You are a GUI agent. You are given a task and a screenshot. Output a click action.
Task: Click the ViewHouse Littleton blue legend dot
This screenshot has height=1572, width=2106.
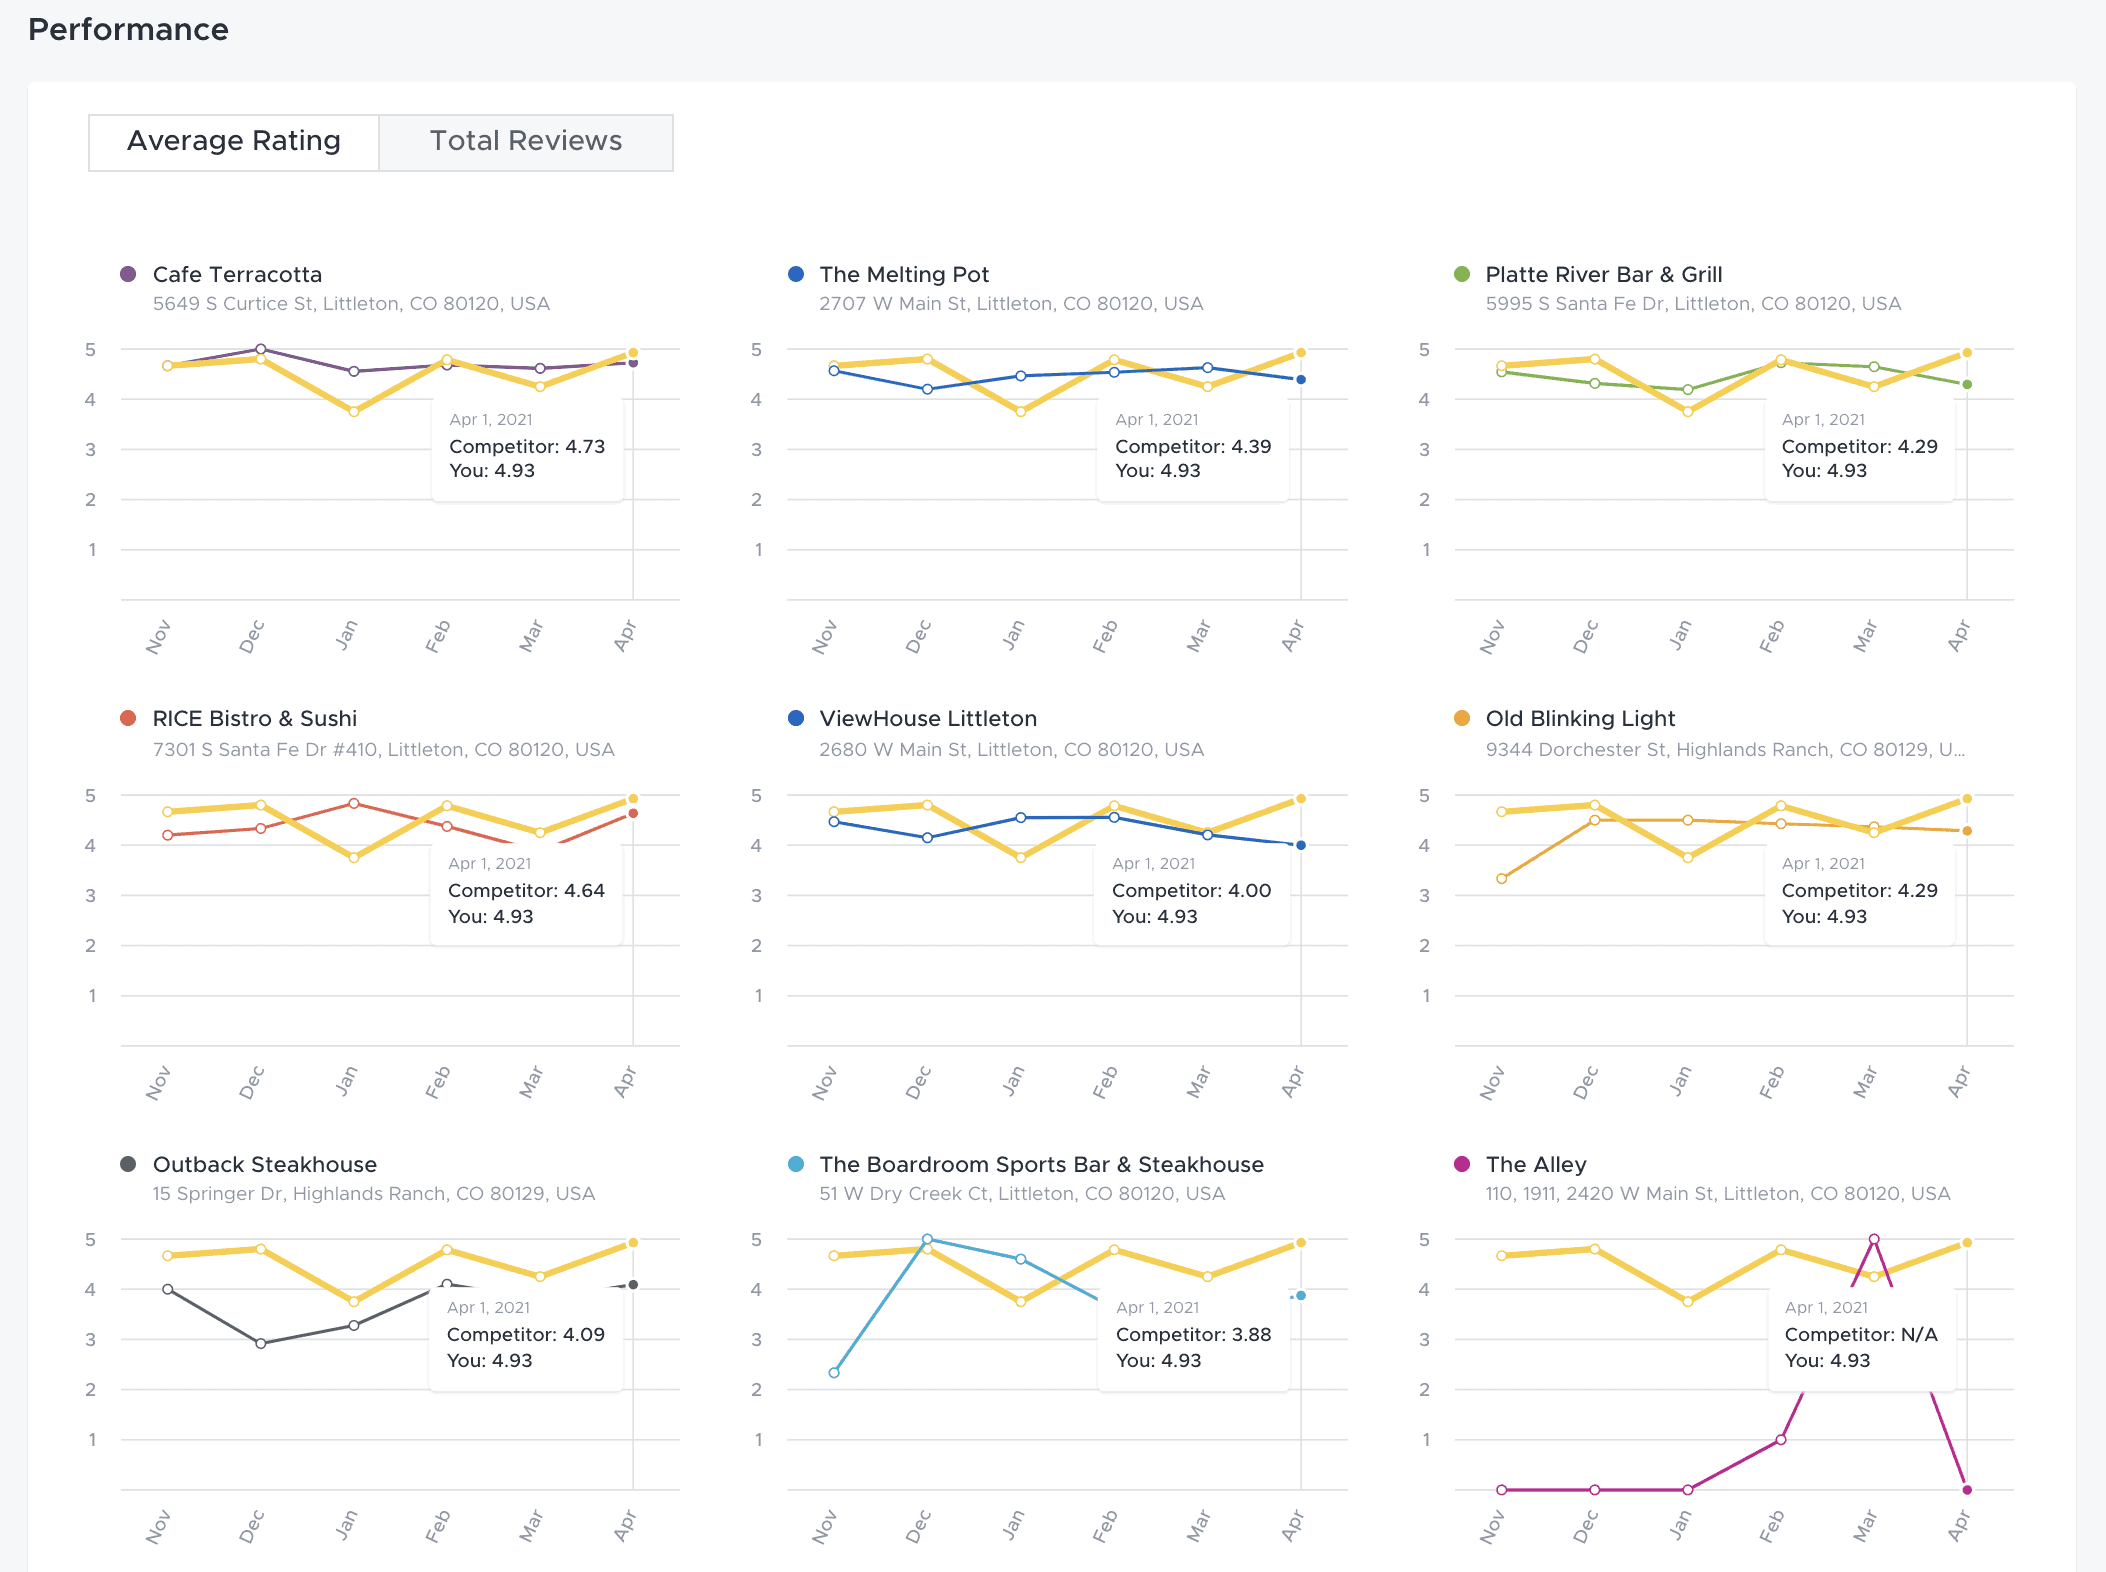pyautogui.click(x=796, y=718)
